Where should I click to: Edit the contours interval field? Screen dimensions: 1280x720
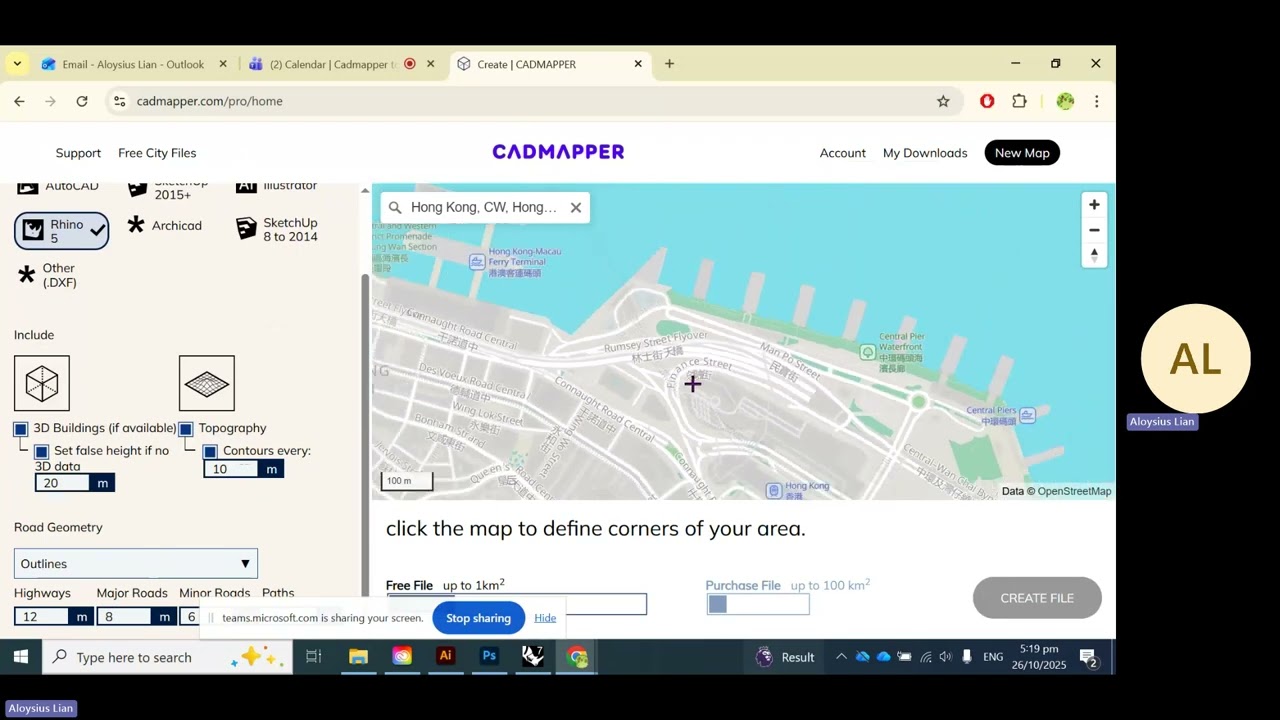[x=232, y=469]
